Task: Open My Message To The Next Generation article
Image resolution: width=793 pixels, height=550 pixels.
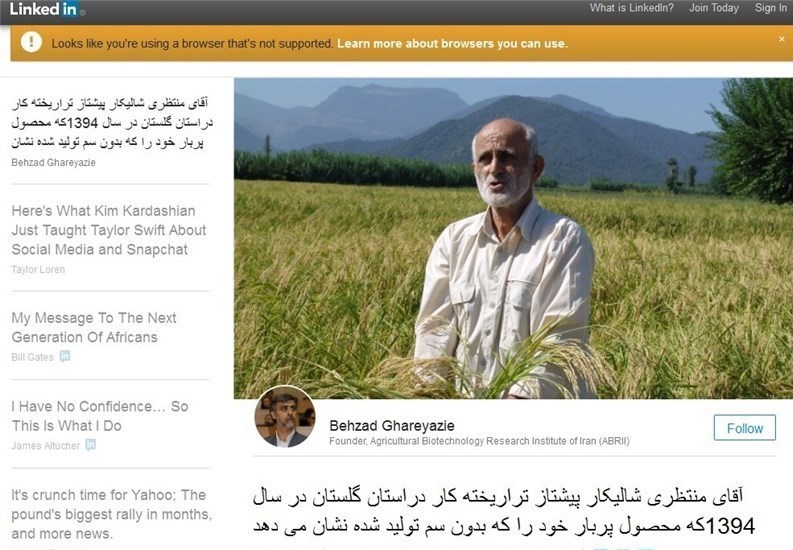Action: point(94,328)
